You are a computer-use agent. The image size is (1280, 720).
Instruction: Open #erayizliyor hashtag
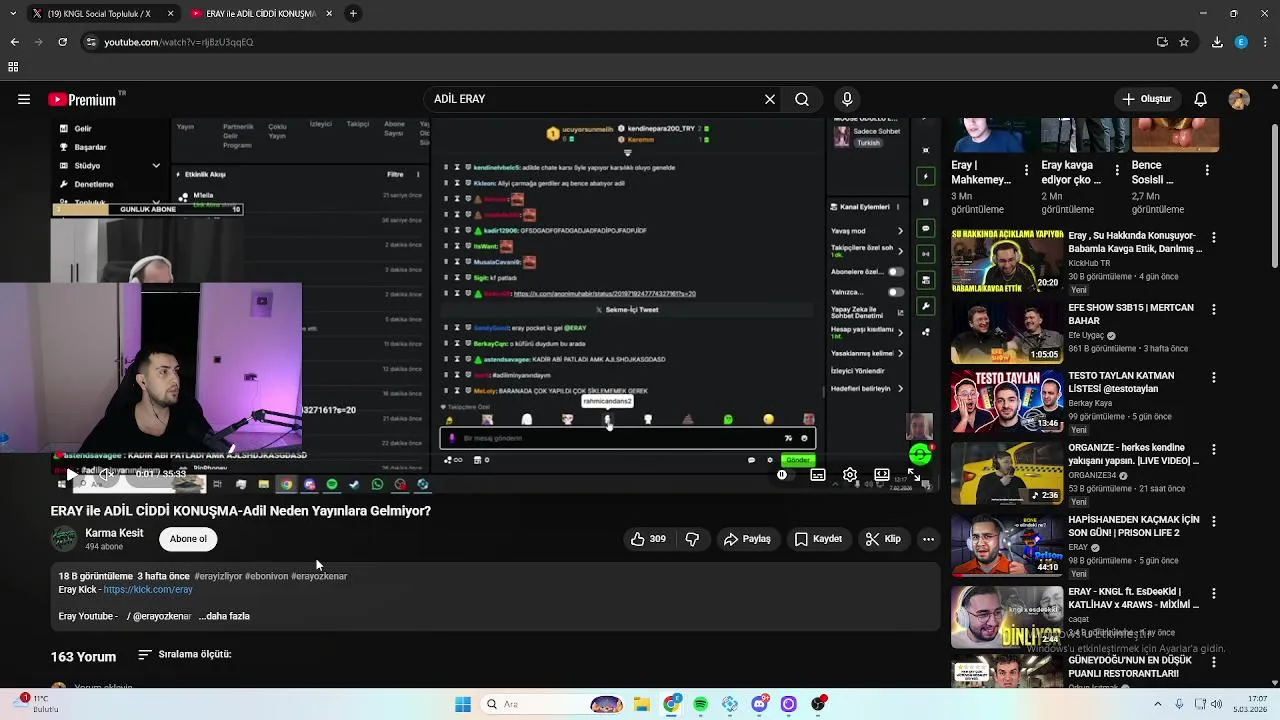218,577
